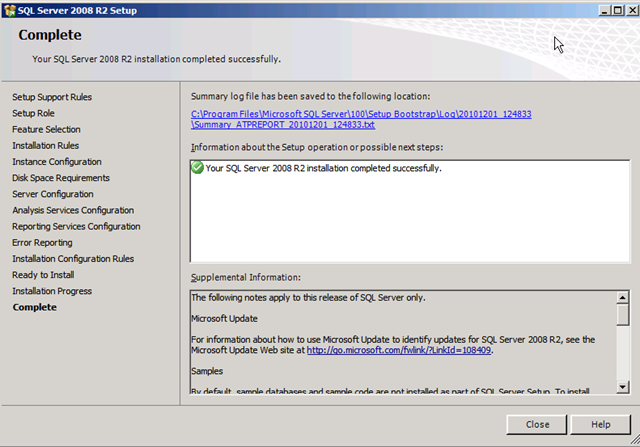Select the Disk Space Requirements step

tap(61, 178)
